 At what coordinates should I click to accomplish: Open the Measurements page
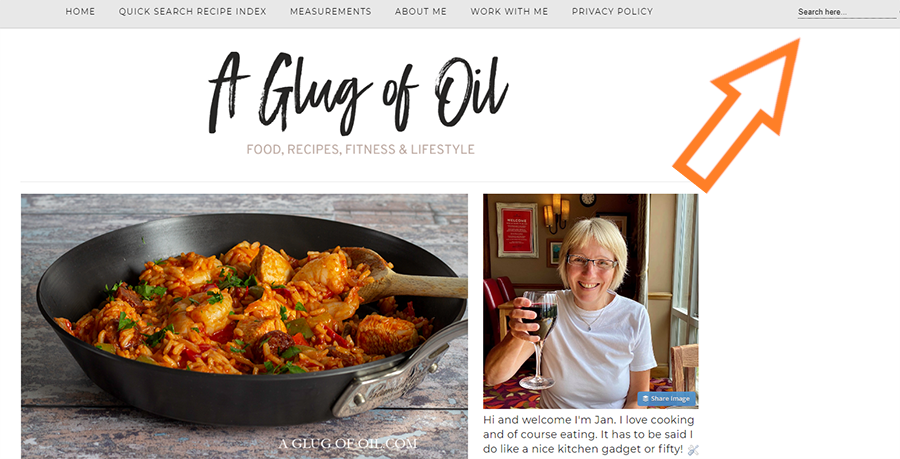tap(331, 11)
